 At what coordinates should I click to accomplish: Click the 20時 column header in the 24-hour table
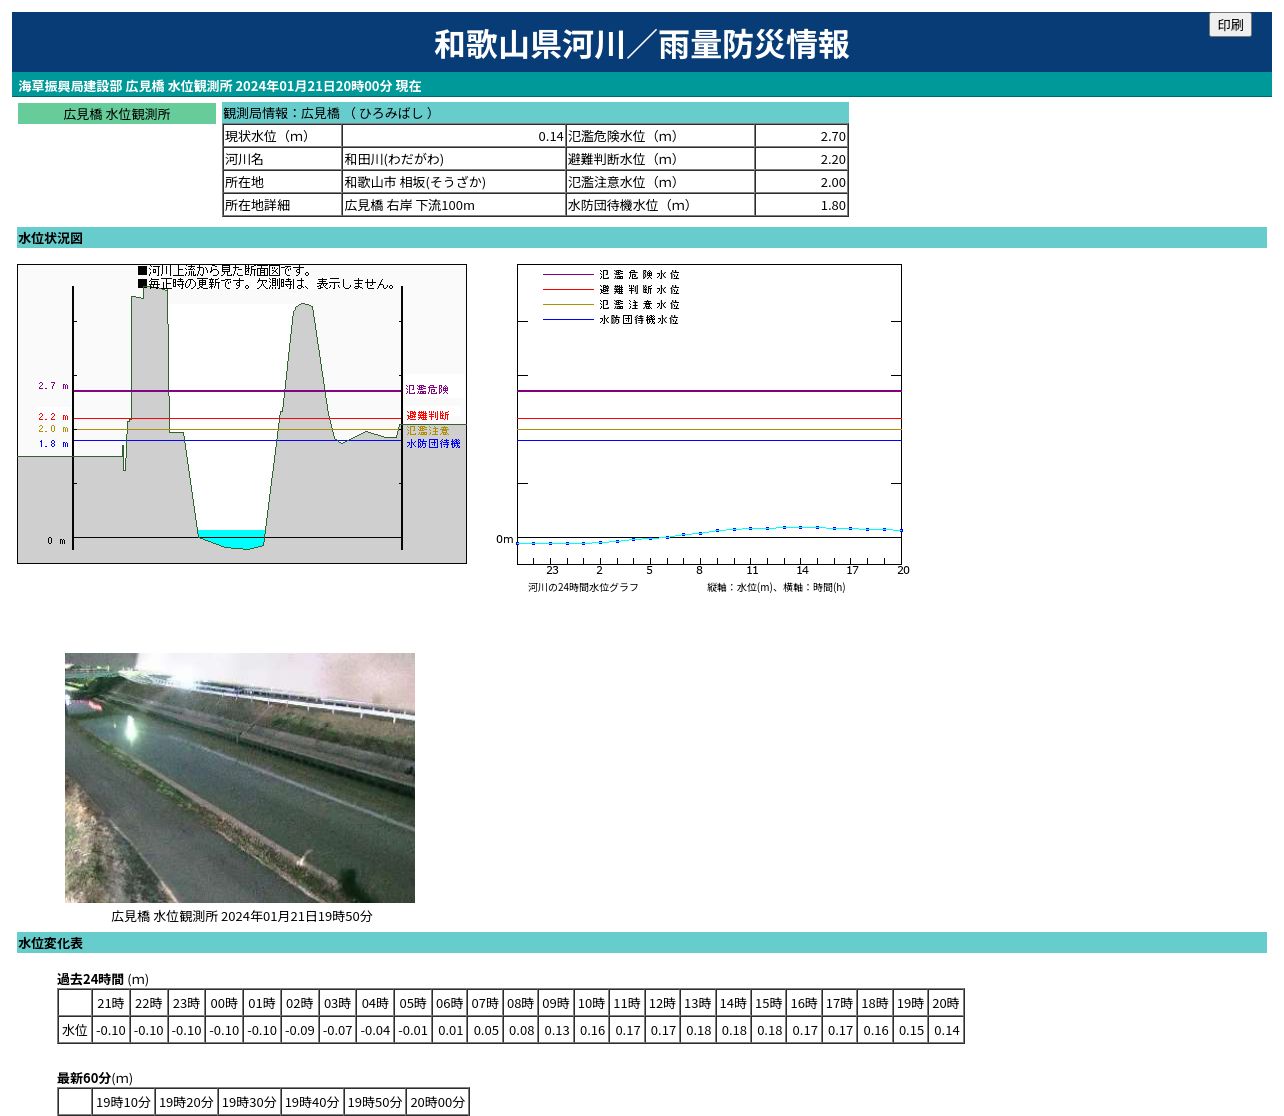point(946,1003)
